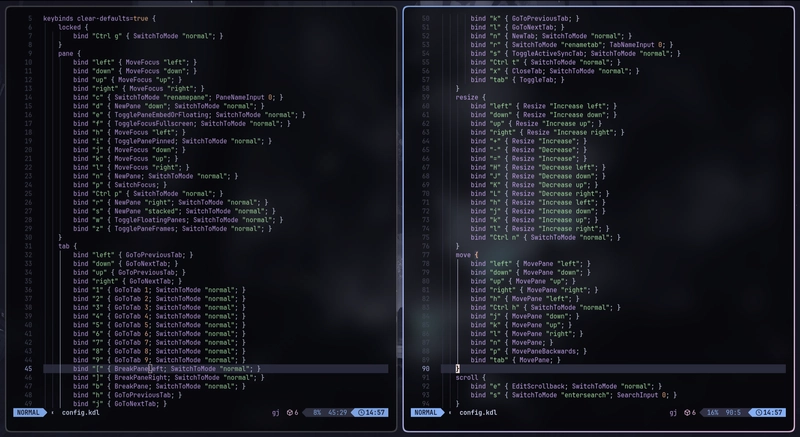Click the TogglePaneEmbedOrFloating bind line
Viewport: 800px width, 437px height.
[189, 115]
